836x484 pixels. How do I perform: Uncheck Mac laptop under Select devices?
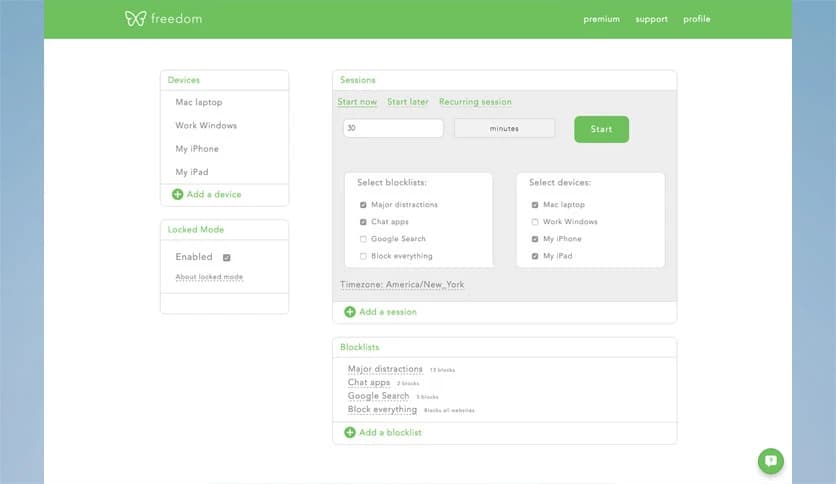pos(535,205)
